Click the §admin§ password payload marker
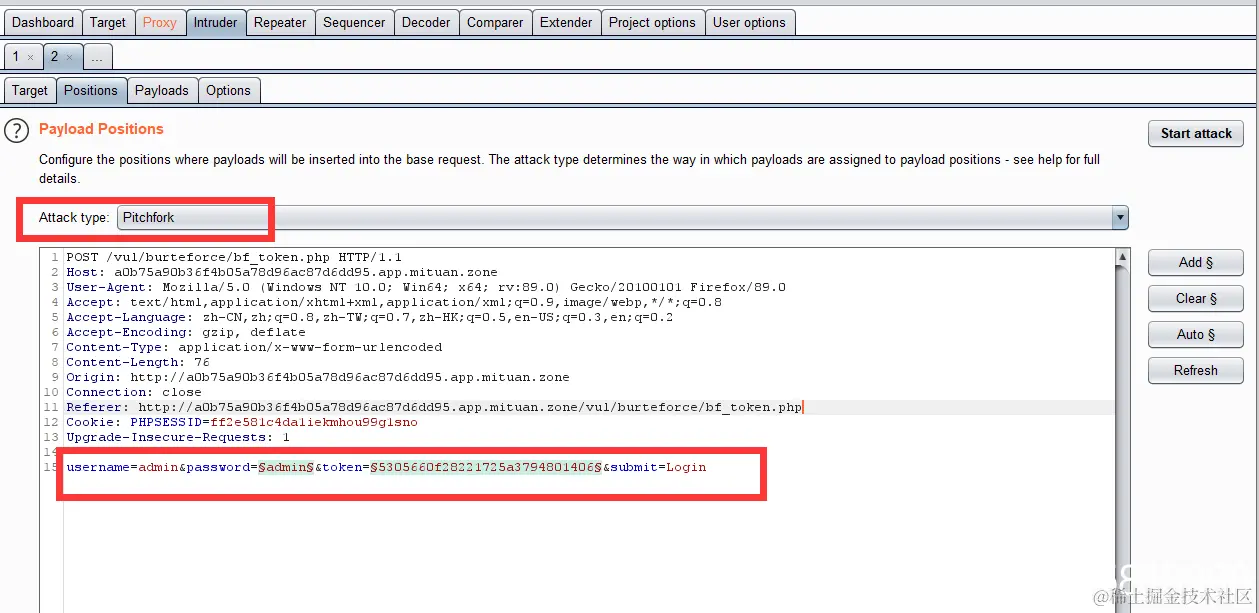 pos(286,467)
